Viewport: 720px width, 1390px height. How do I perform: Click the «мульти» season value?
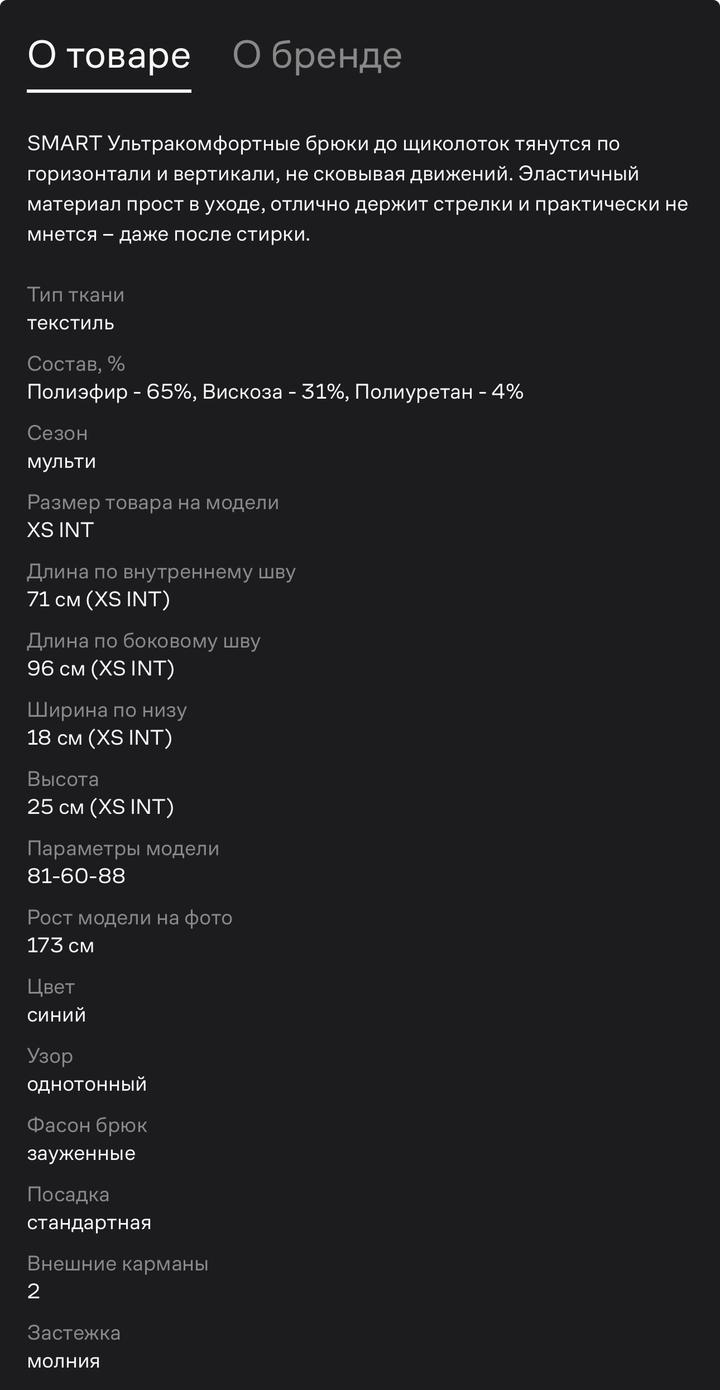pos(62,461)
